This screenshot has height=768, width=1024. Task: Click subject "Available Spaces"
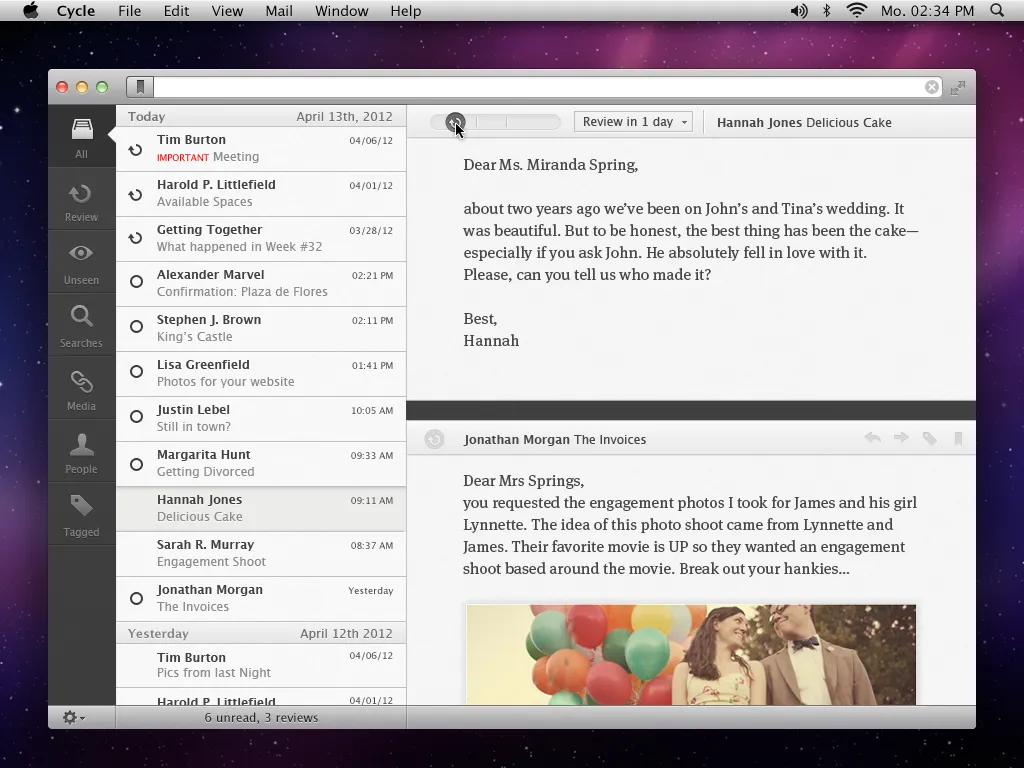(x=204, y=201)
